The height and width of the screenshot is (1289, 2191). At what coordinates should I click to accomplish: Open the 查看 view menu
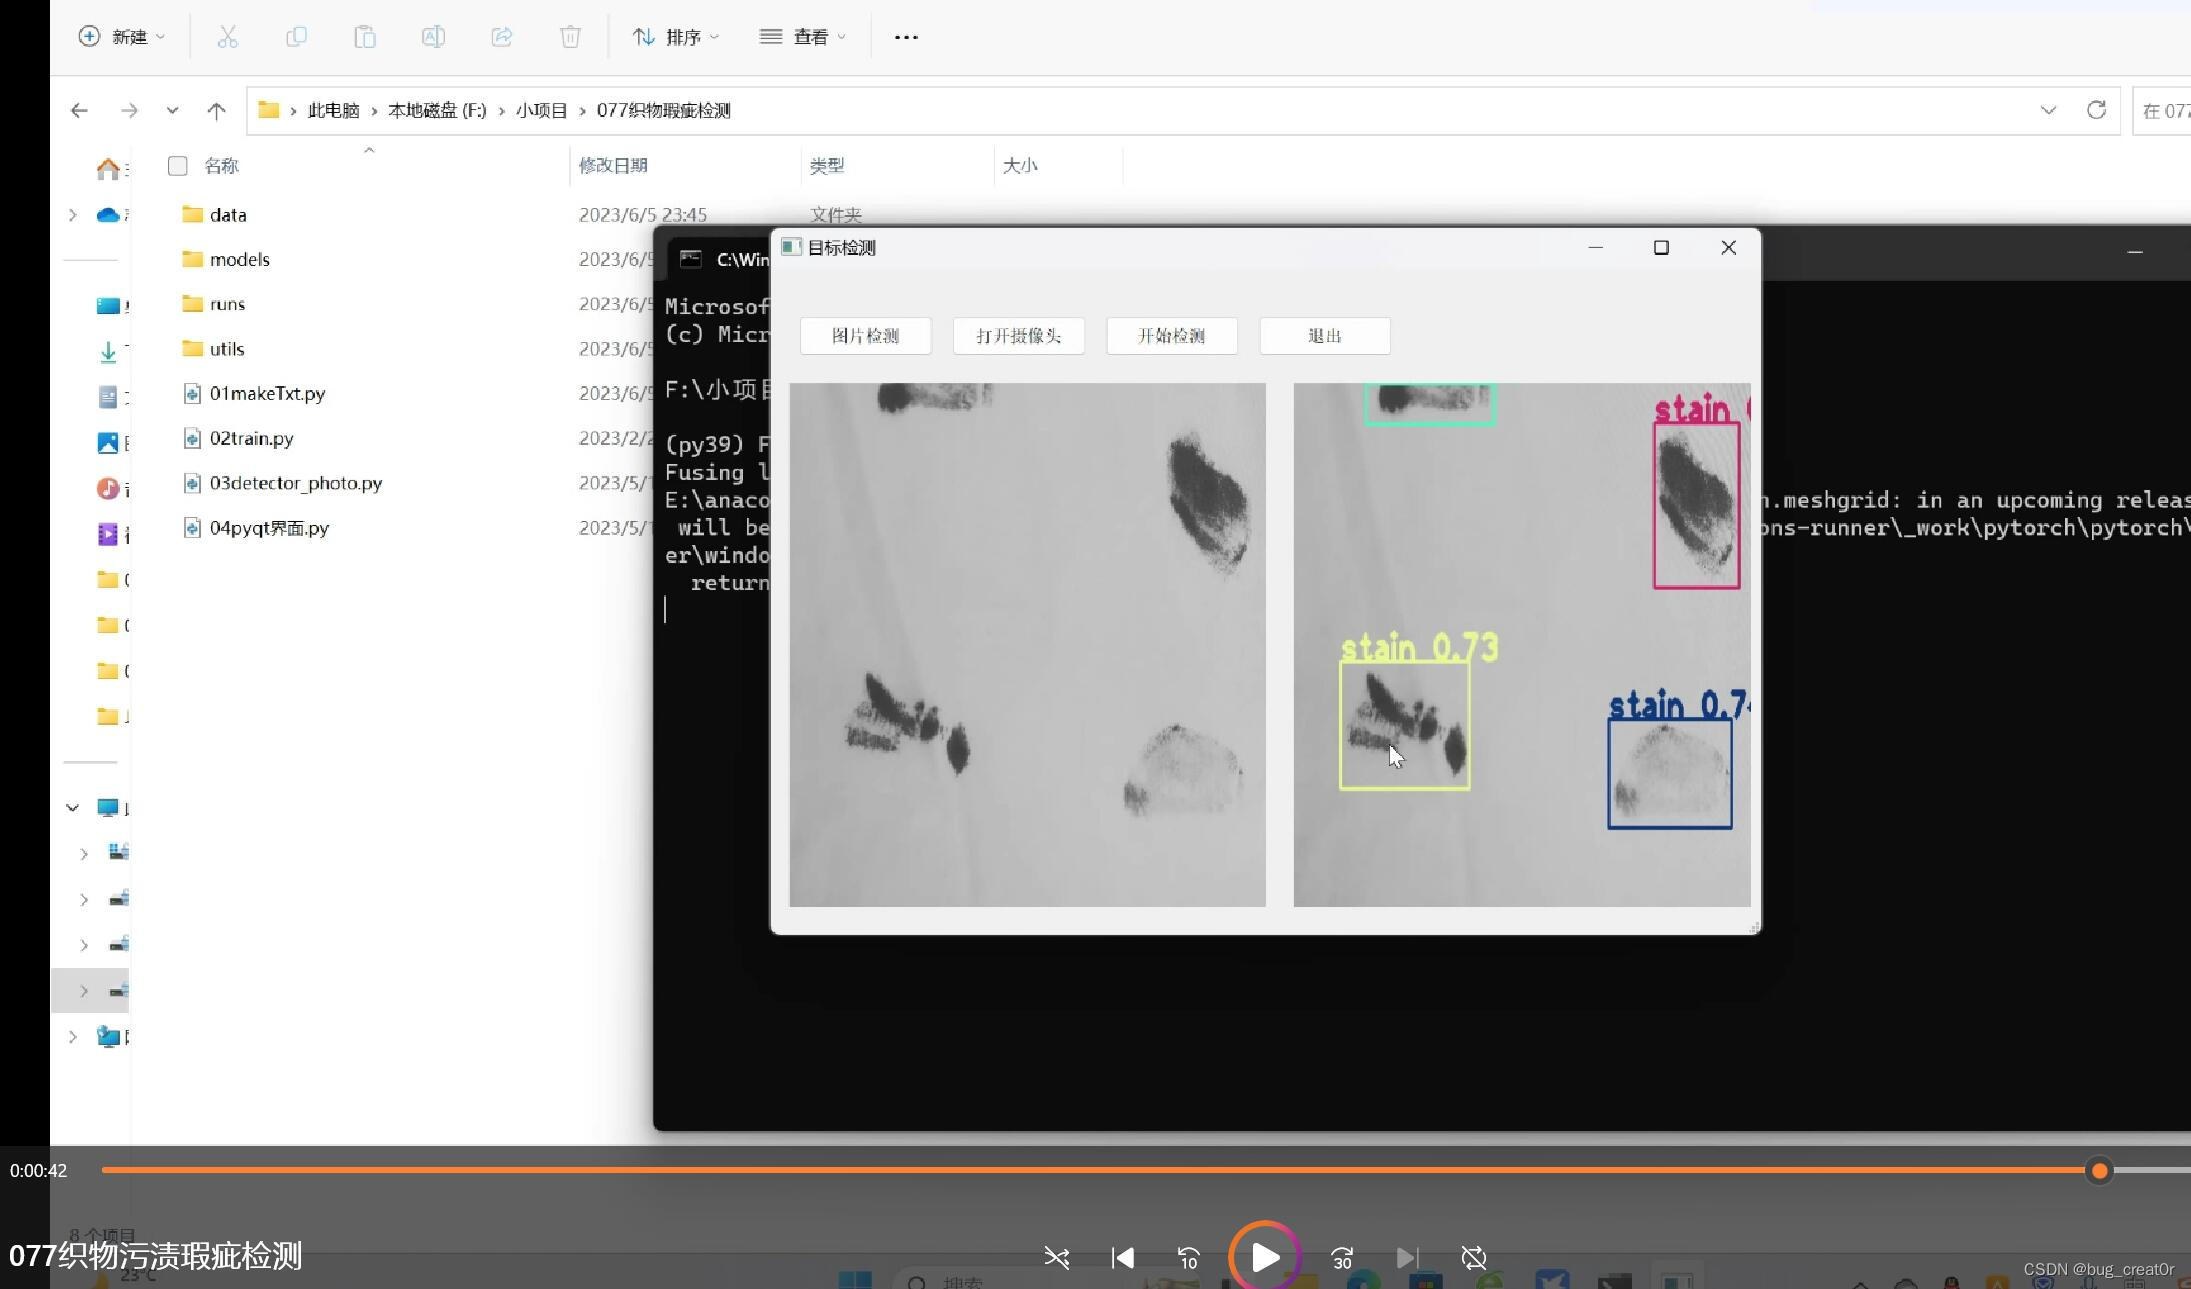pos(803,37)
